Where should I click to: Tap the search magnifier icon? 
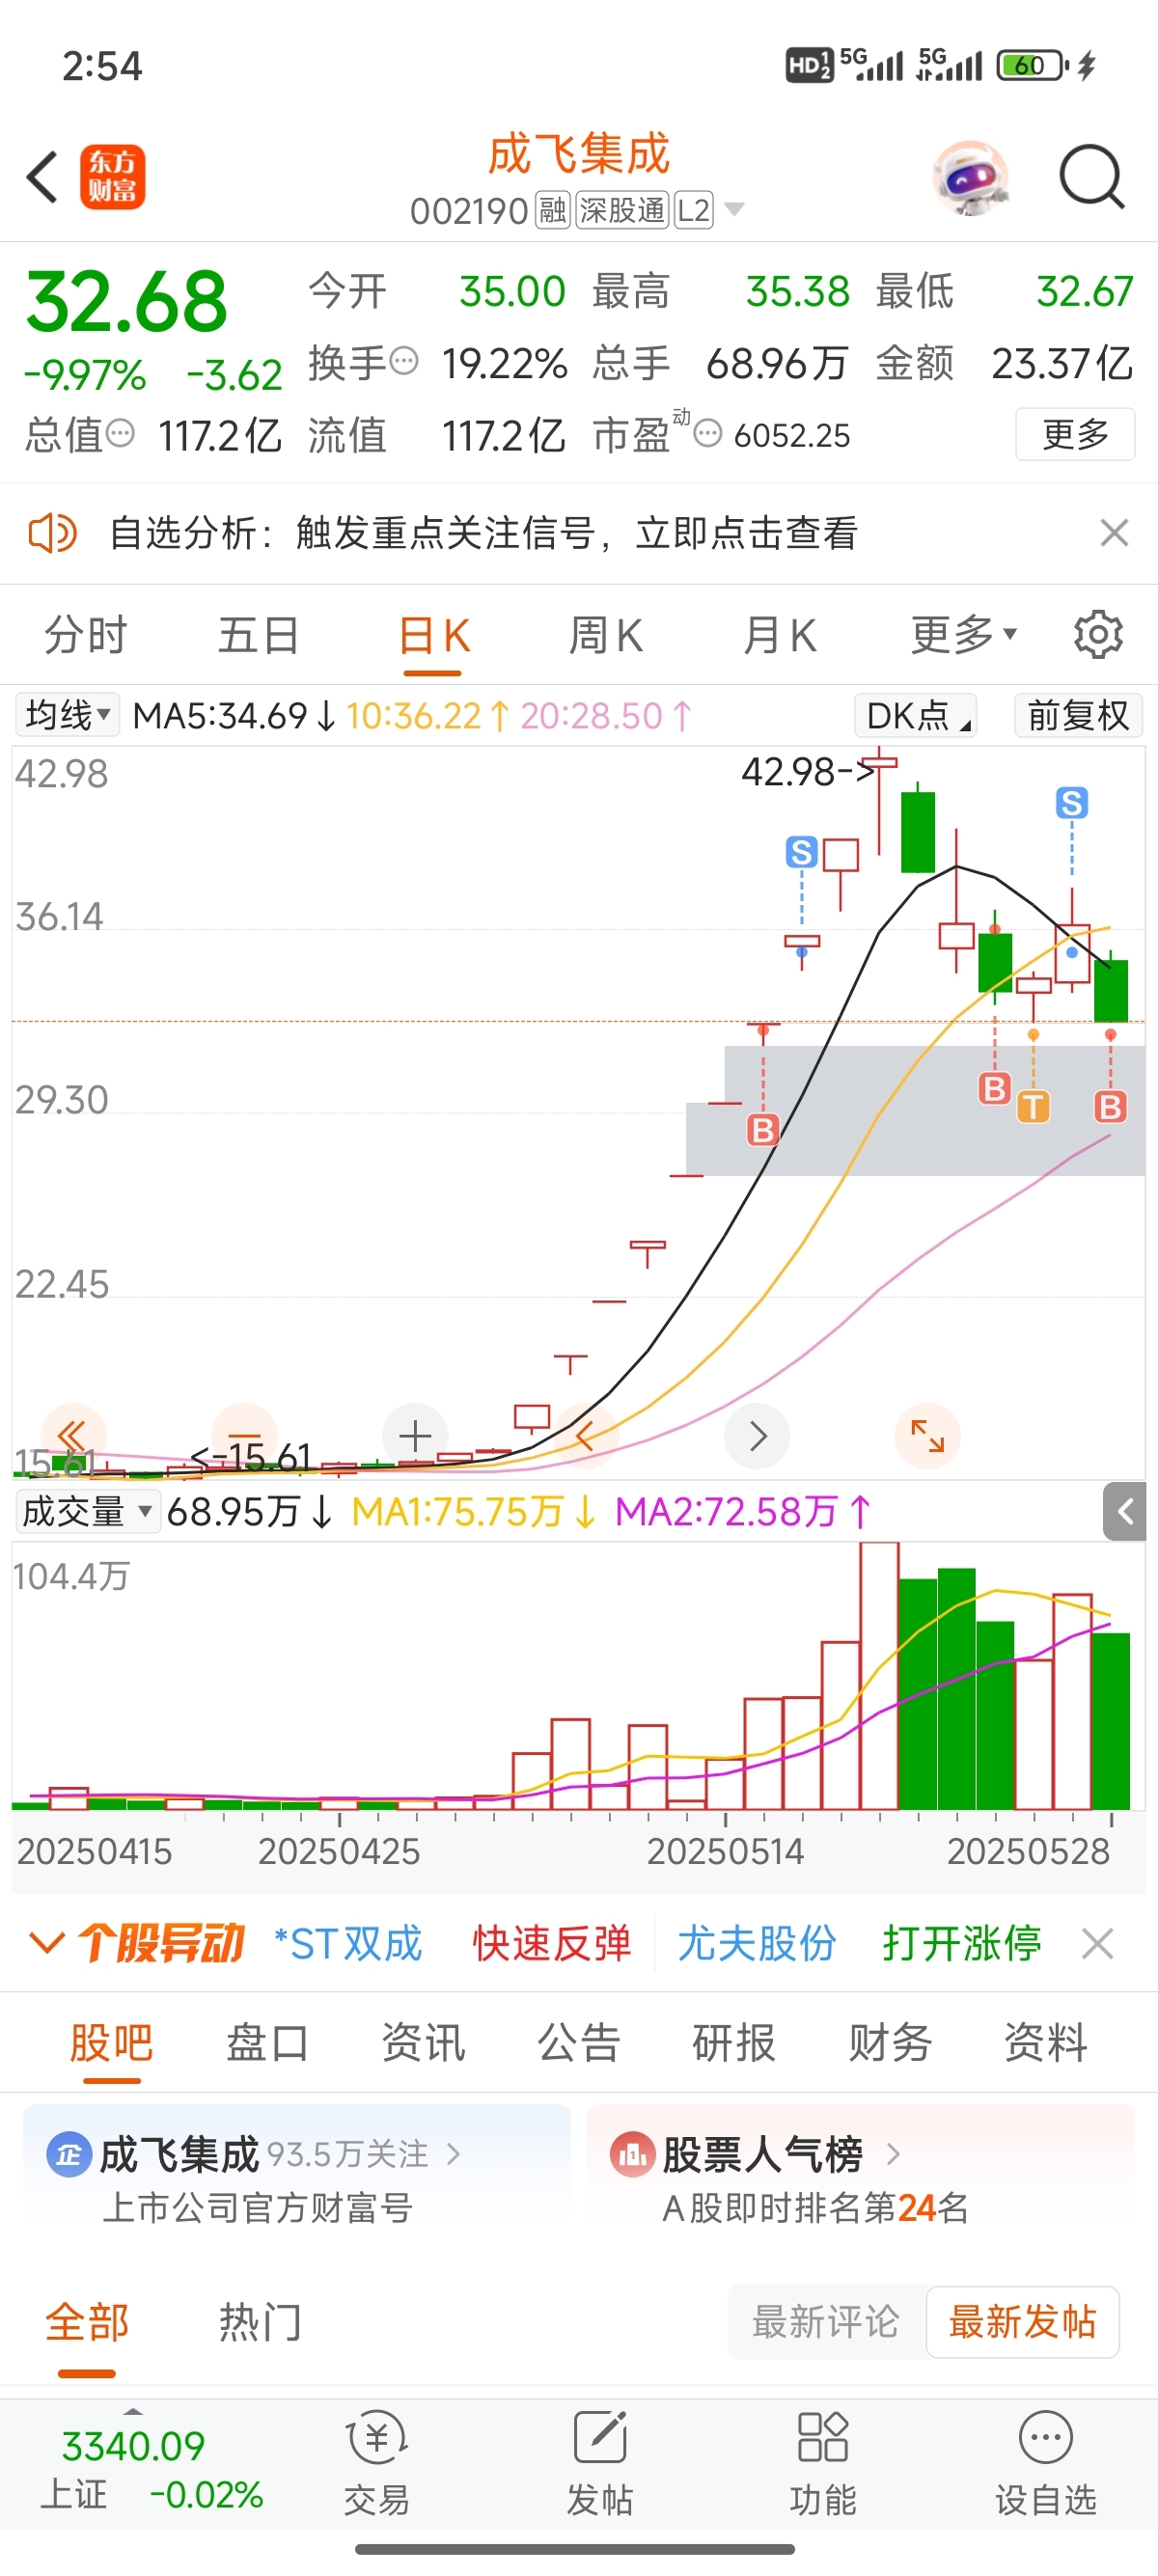point(1092,178)
